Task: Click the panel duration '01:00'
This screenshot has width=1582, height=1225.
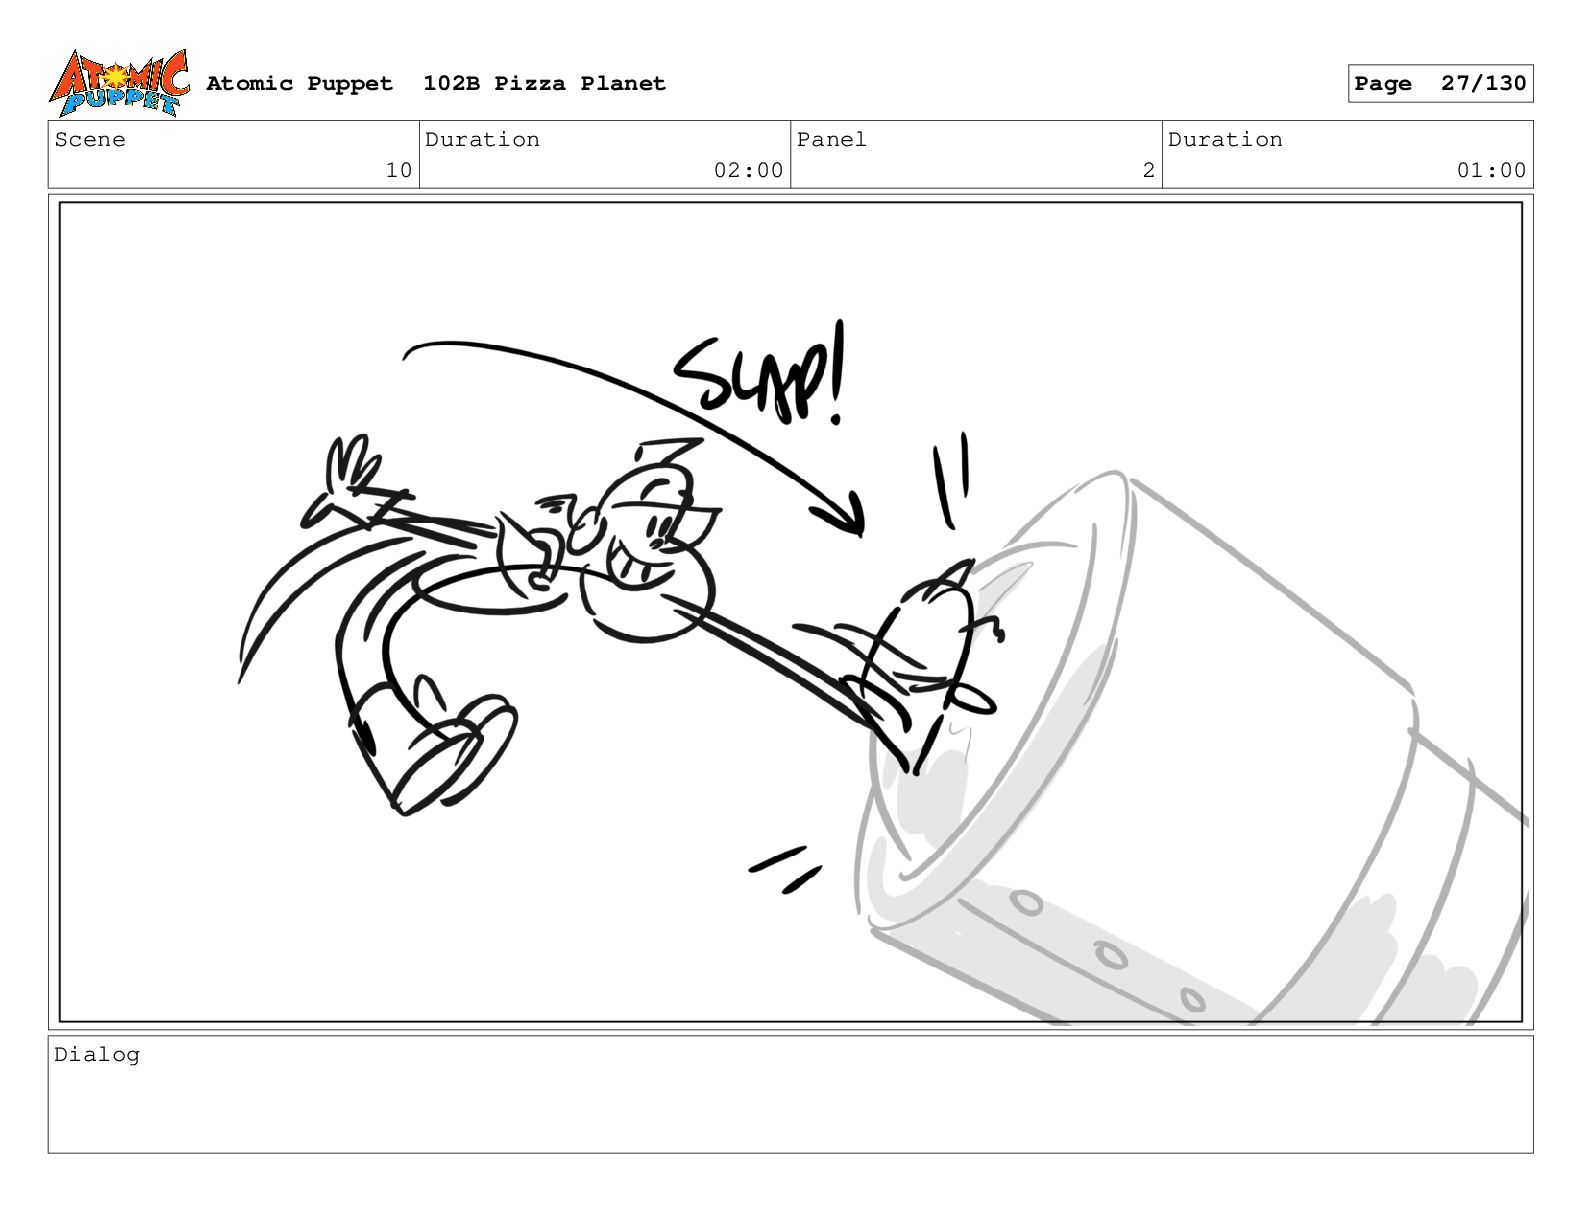Action: pyautogui.click(x=1491, y=170)
